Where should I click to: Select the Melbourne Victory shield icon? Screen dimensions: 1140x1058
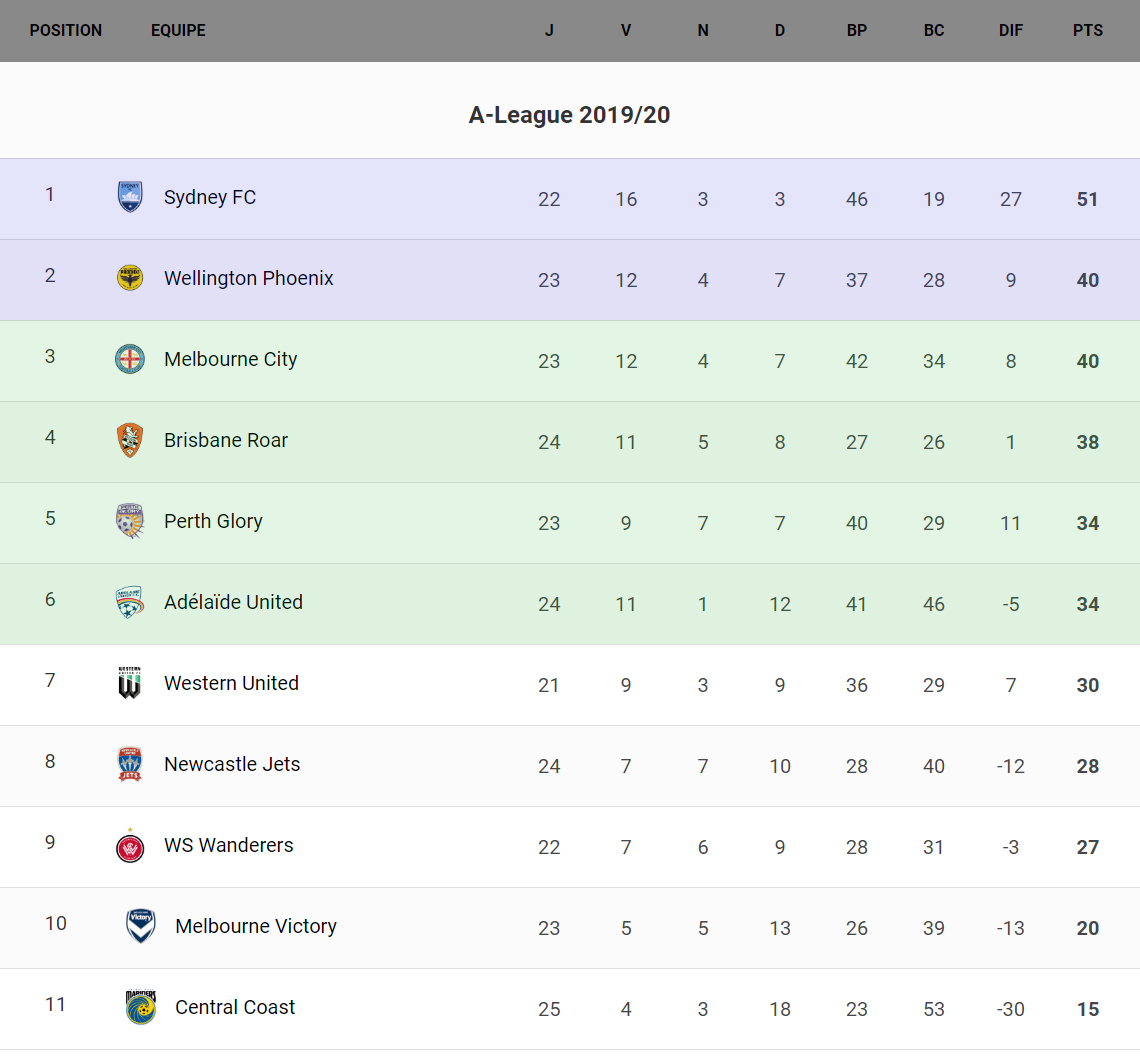141,926
